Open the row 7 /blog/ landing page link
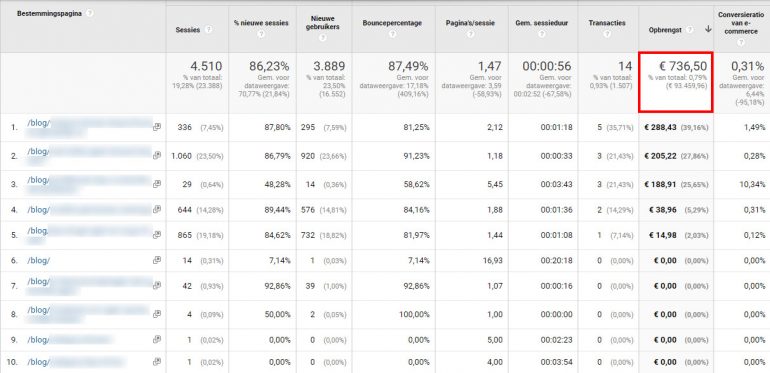The width and height of the screenshot is (770, 373). click(38, 281)
